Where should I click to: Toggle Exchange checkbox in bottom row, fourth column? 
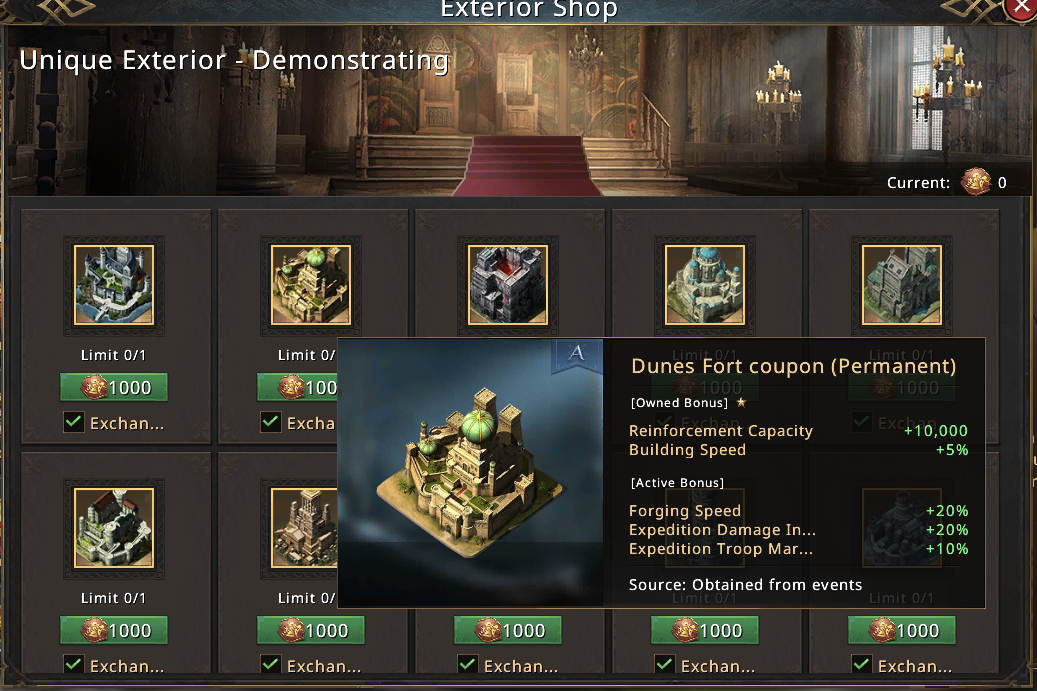point(665,665)
